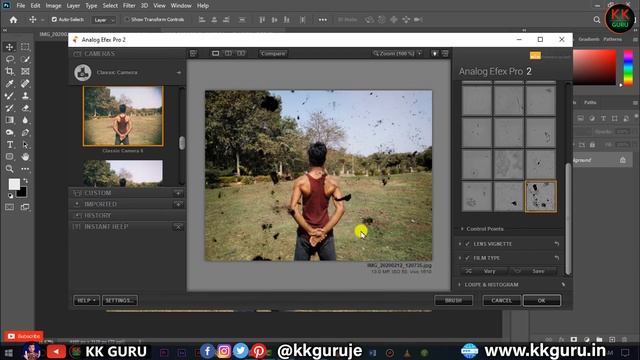This screenshot has height=360, width=640.
Task: Swap foreground and background colors
Action: tap(25, 180)
